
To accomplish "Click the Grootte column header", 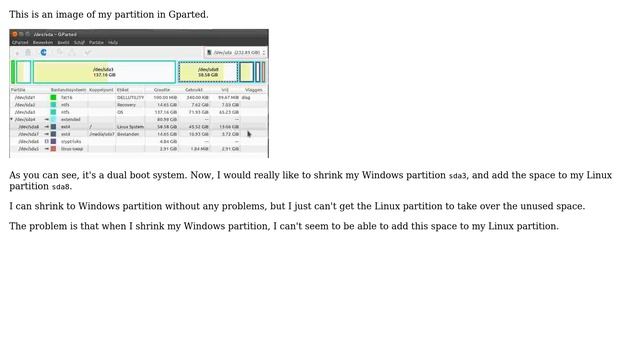I will 162,90.
